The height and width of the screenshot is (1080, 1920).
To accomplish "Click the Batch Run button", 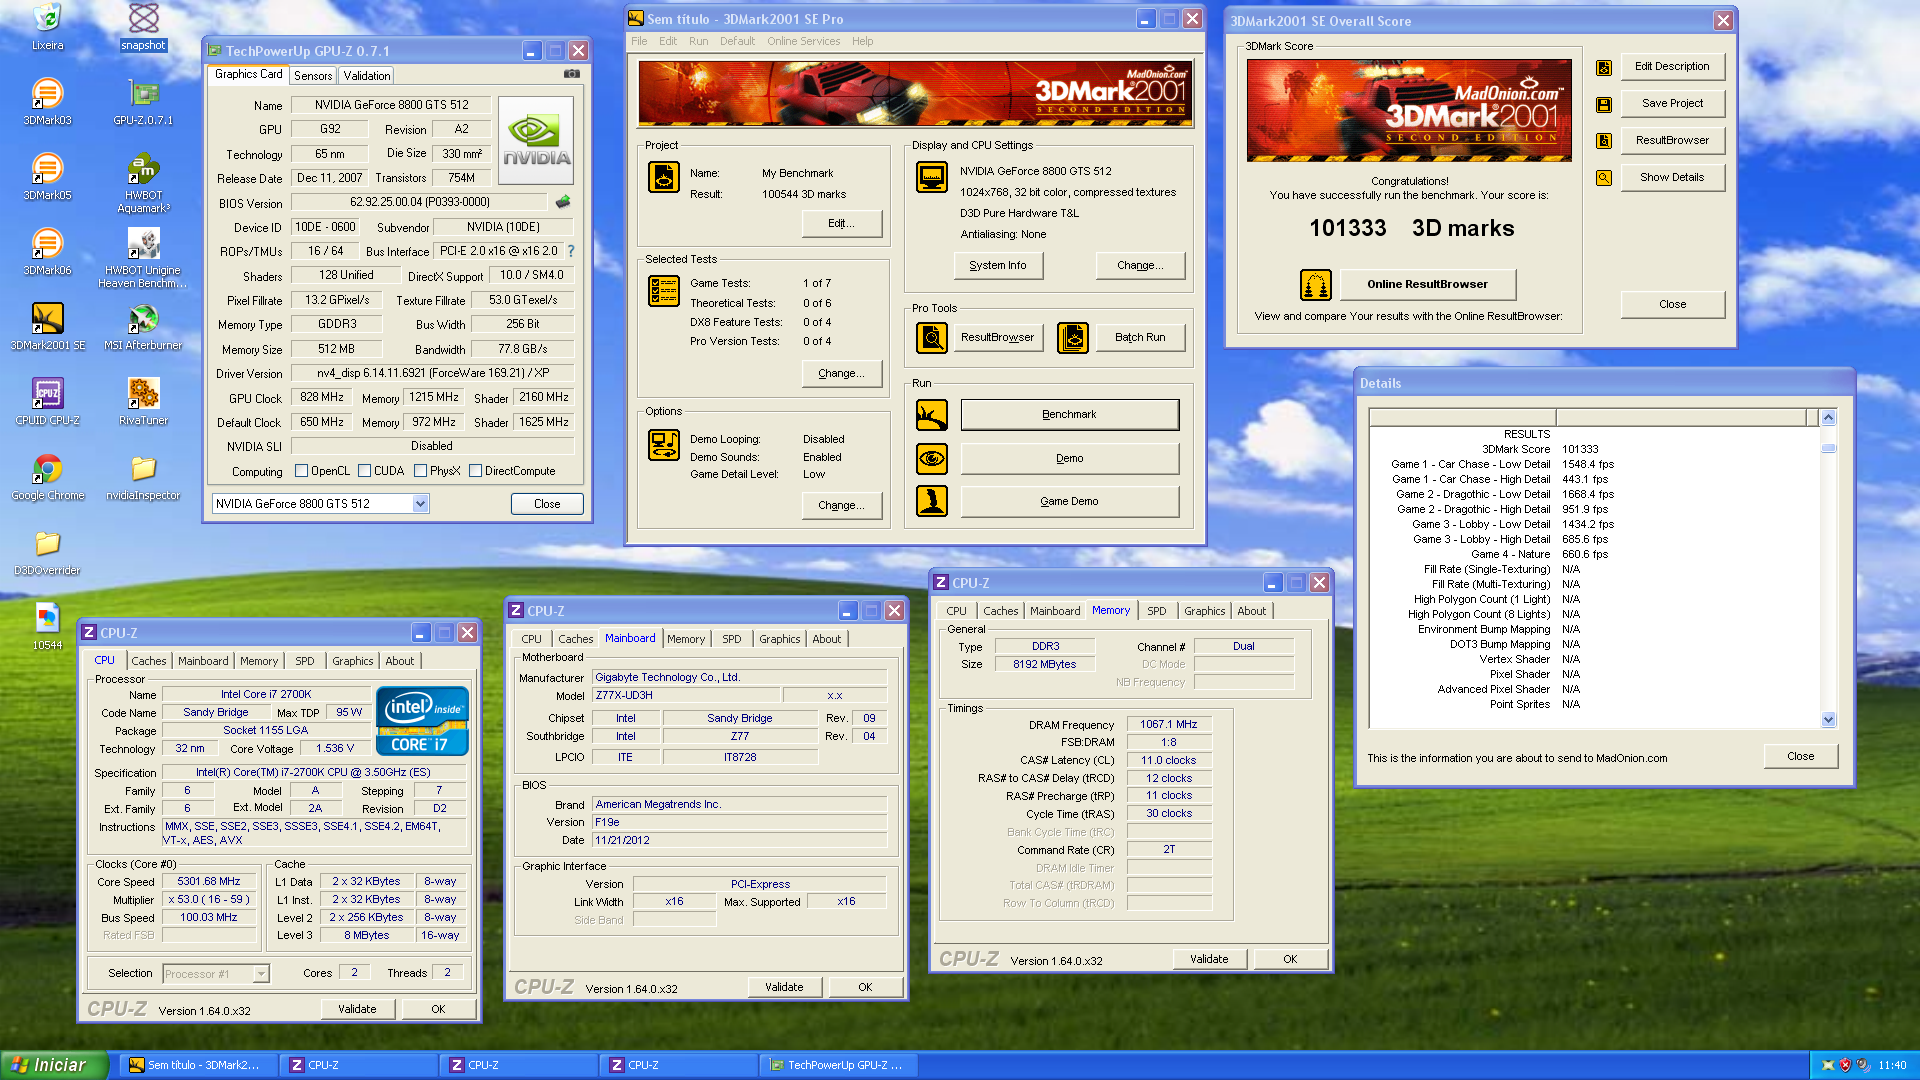I will [1140, 337].
